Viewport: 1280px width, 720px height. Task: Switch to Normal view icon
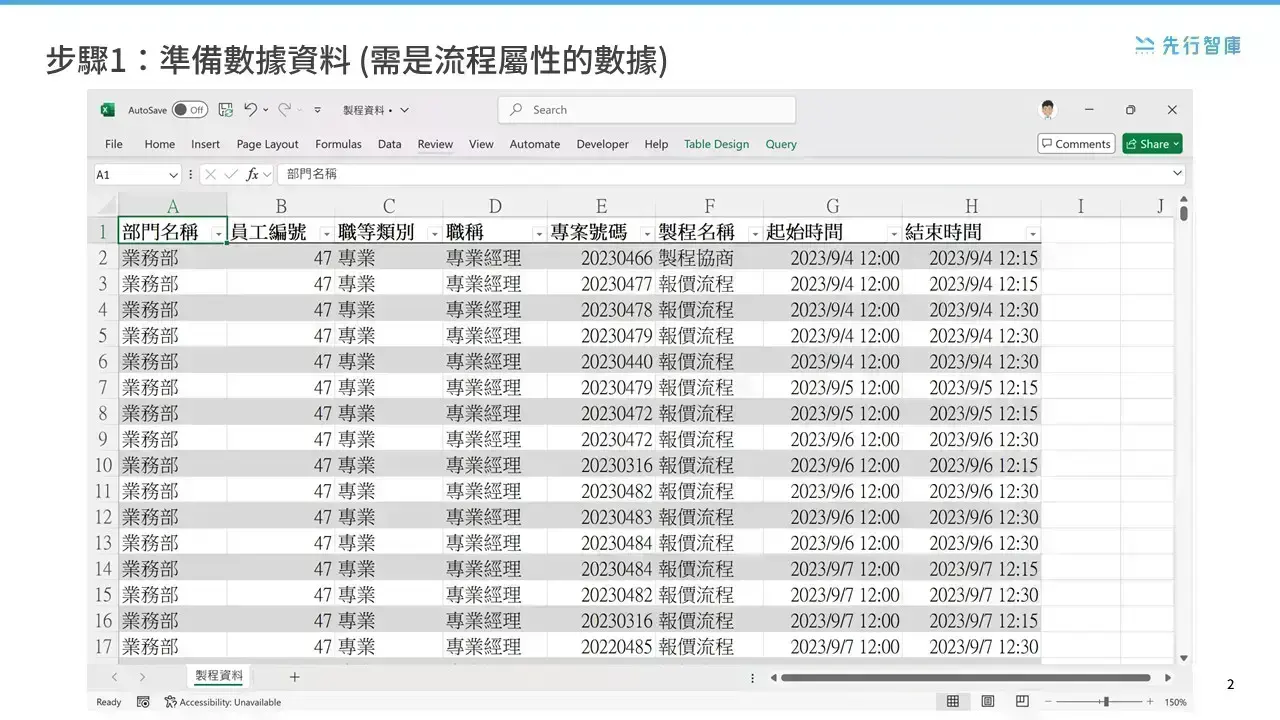tap(953, 702)
